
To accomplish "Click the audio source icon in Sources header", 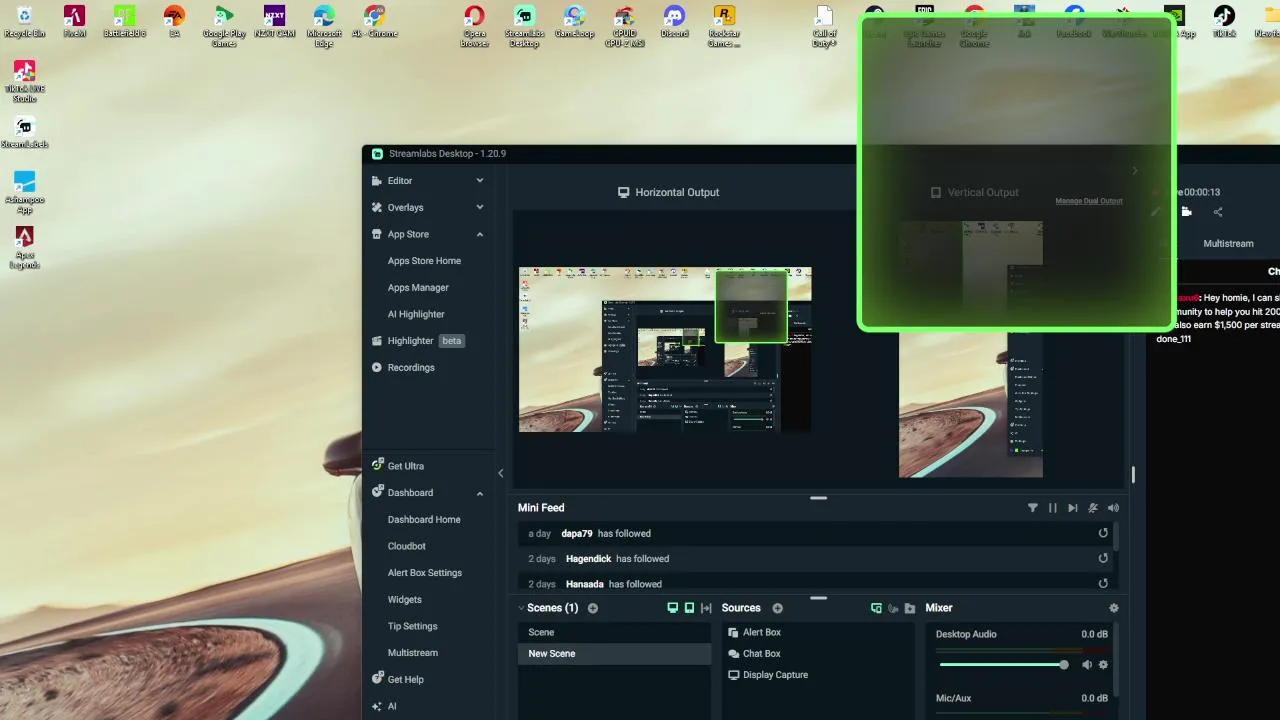I will click(x=893, y=608).
